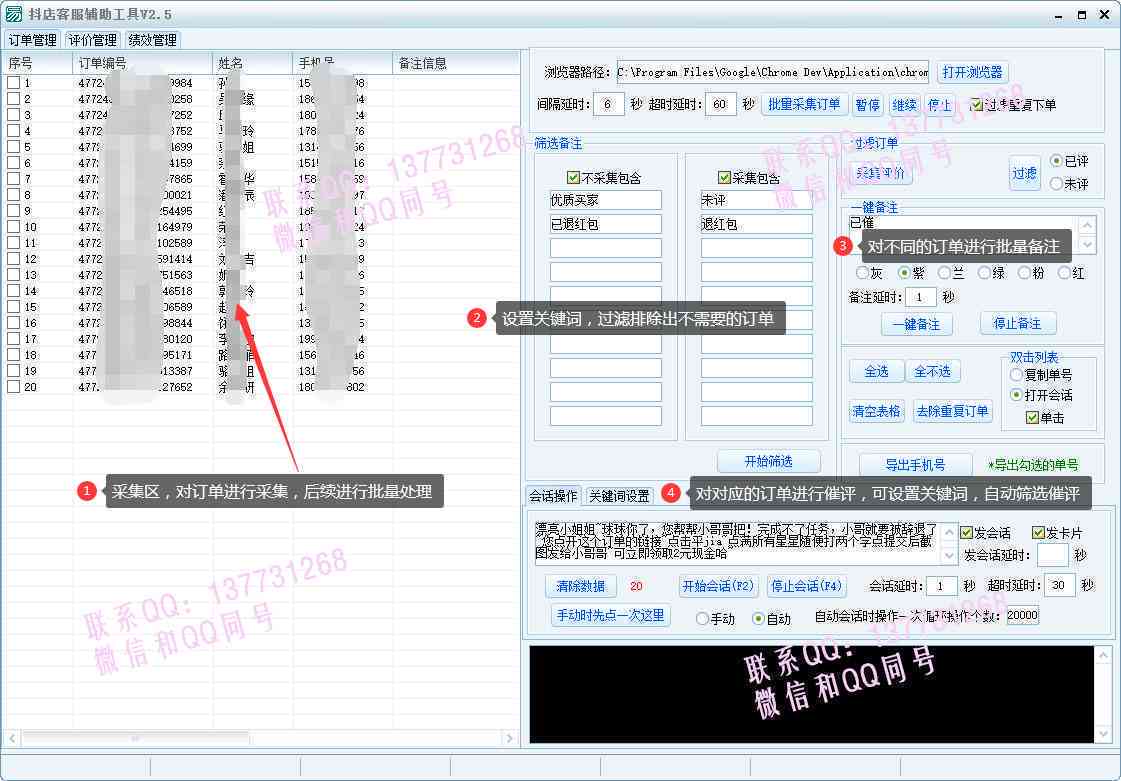Click the 停止备注 button
1121x781 pixels.
click(x=1017, y=324)
